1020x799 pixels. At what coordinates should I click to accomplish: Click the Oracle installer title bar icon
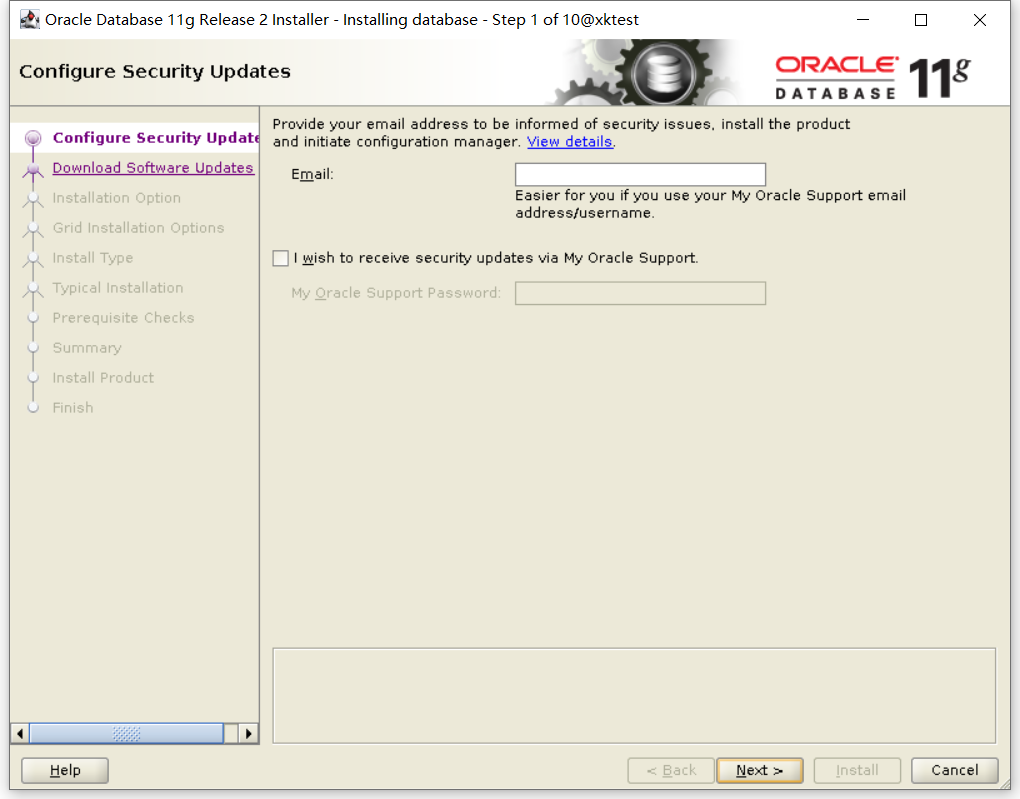29,20
